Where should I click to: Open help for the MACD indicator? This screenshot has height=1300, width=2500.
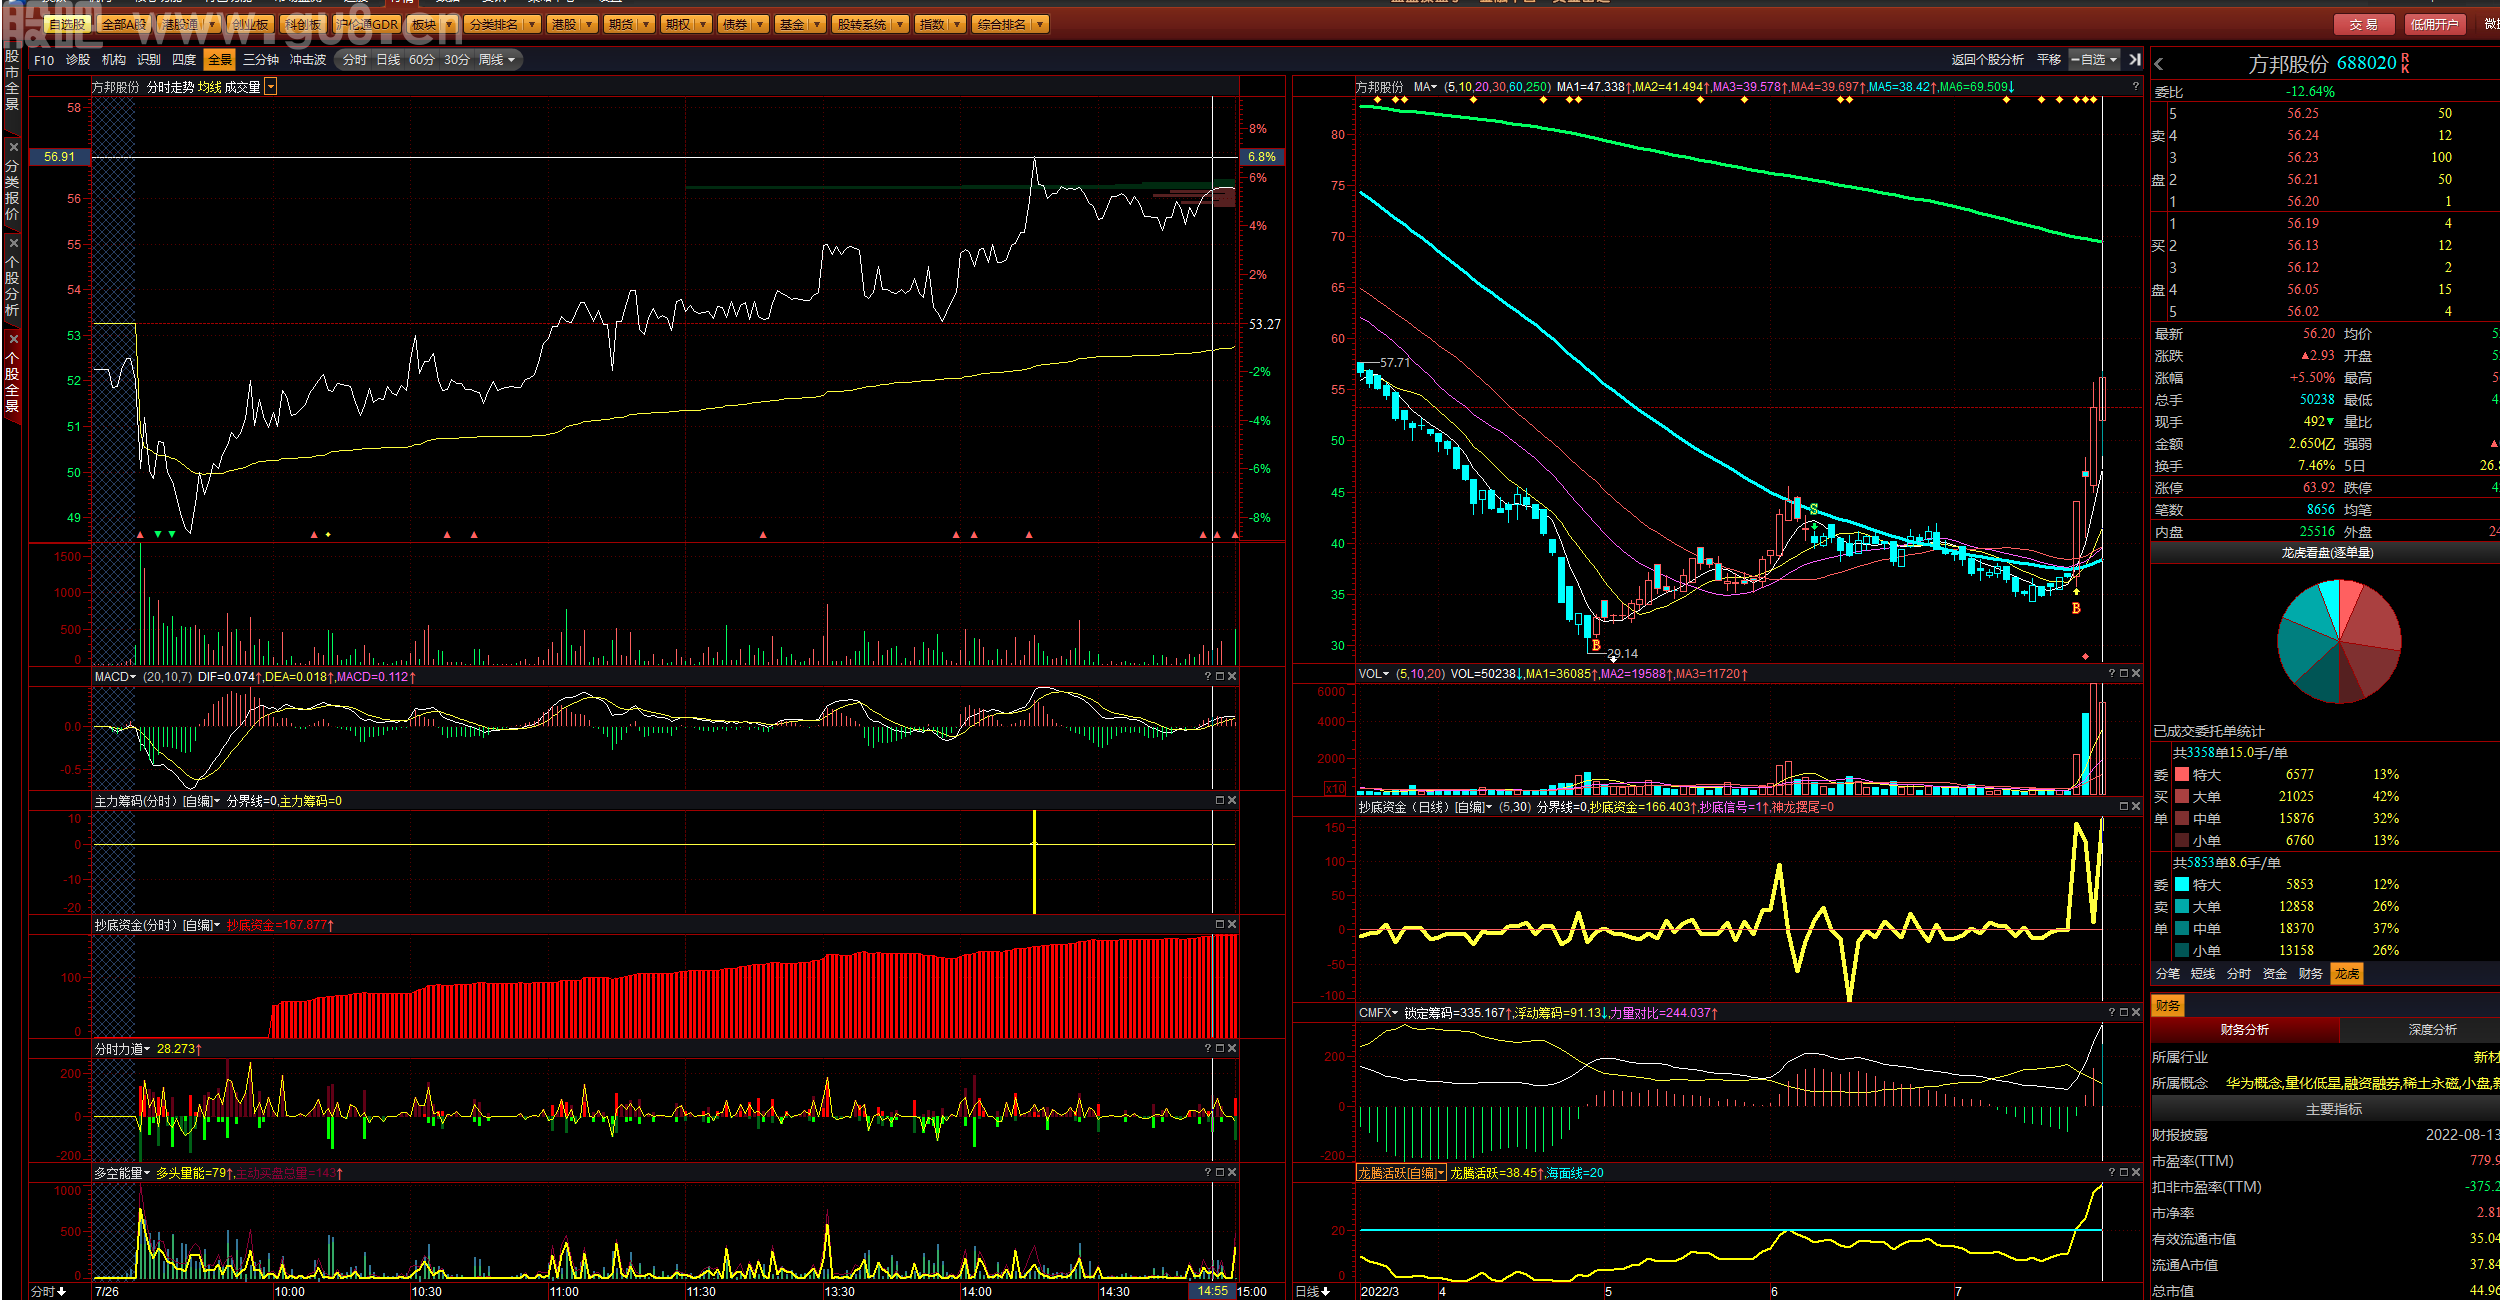point(1208,677)
